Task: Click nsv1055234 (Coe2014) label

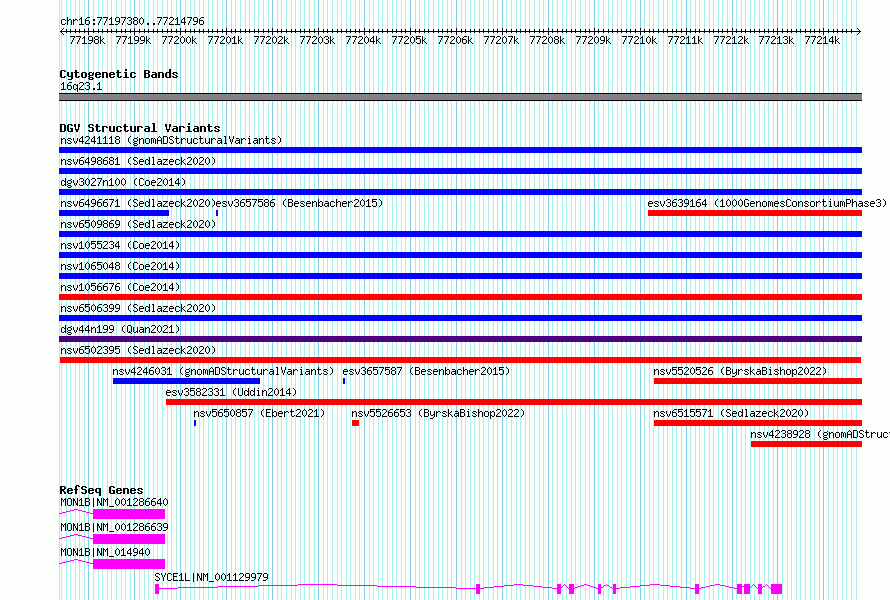Action: [120, 245]
